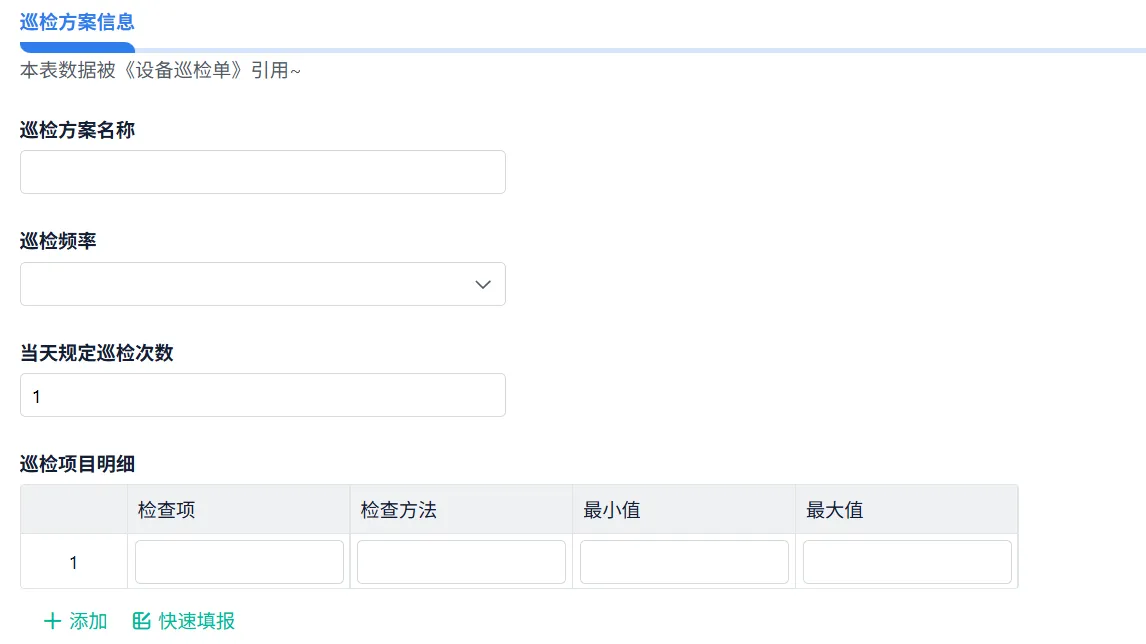Screen dimensions: 1146x644
Task: Select the 巡检方案信息 tab
Action: [x=77, y=22]
